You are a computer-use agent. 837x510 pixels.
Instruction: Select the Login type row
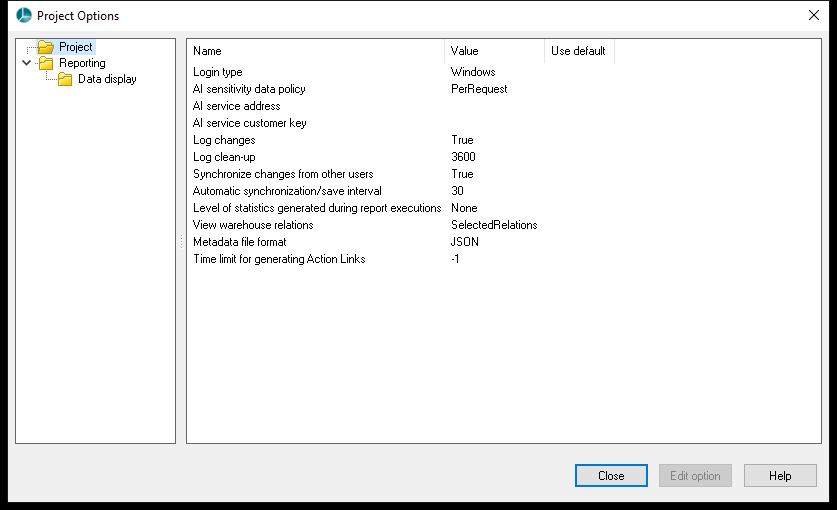coord(218,72)
